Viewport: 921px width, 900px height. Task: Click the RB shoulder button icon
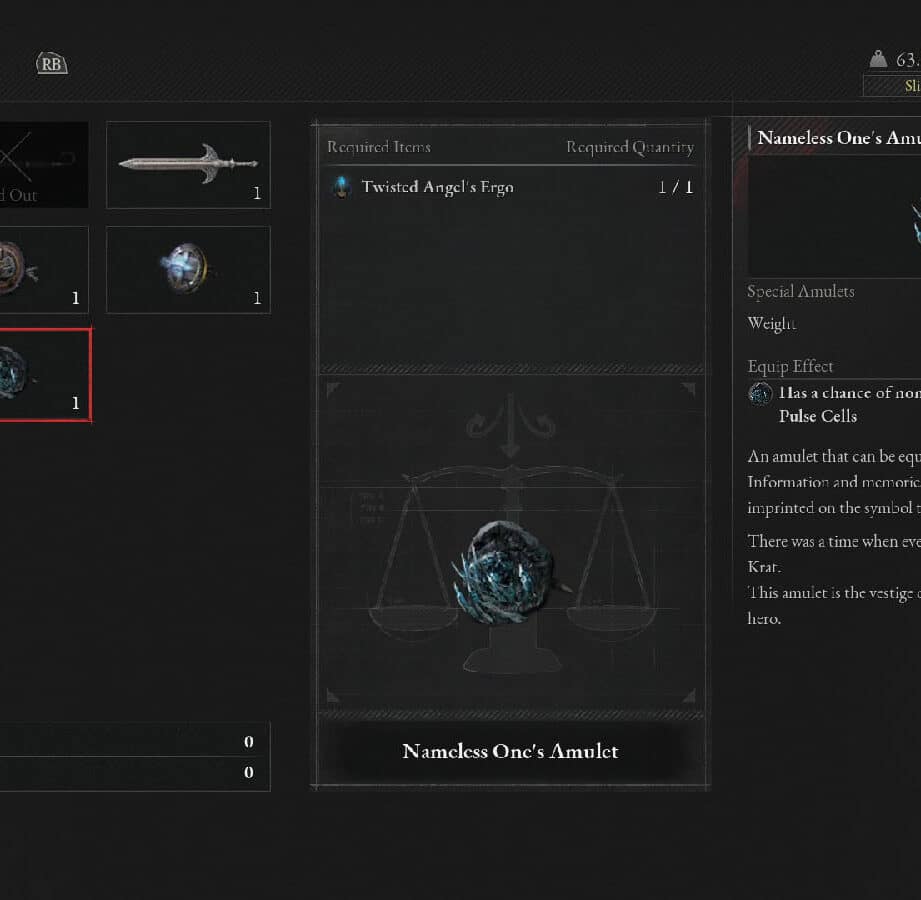pyautogui.click(x=52, y=63)
